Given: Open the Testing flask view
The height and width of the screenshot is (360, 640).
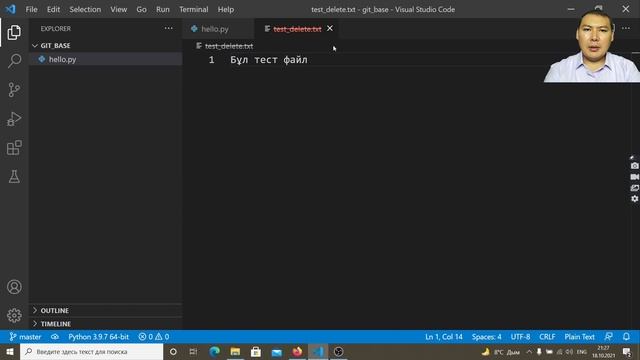Looking at the screenshot, I should click(14, 177).
